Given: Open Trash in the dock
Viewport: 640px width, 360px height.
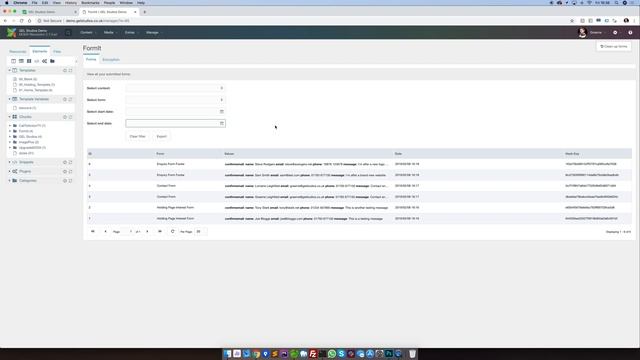Looking at the screenshot, I should 412,354.
